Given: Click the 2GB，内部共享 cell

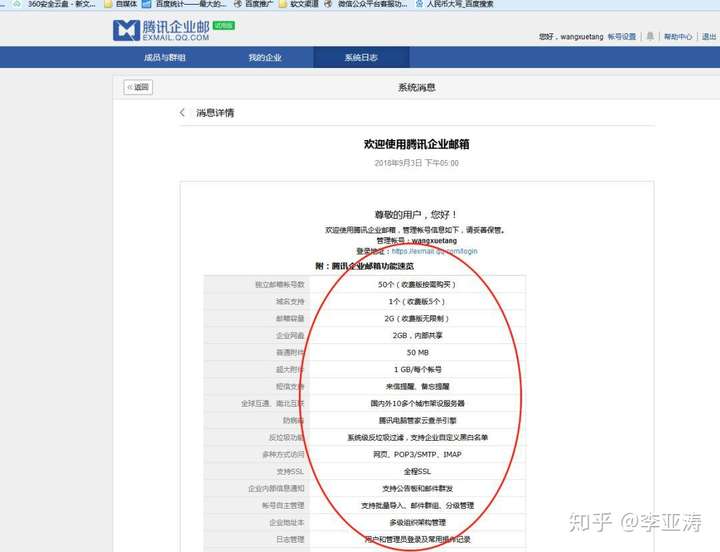Looking at the screenshot, I should click(417, 336).
